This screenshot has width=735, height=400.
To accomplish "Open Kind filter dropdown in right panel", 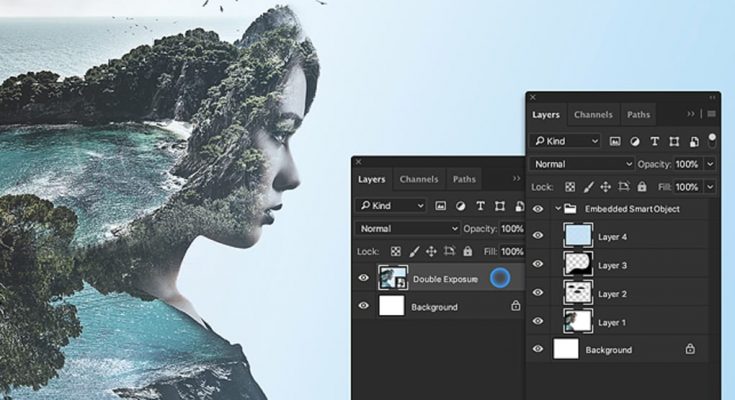I will (565, 141).
